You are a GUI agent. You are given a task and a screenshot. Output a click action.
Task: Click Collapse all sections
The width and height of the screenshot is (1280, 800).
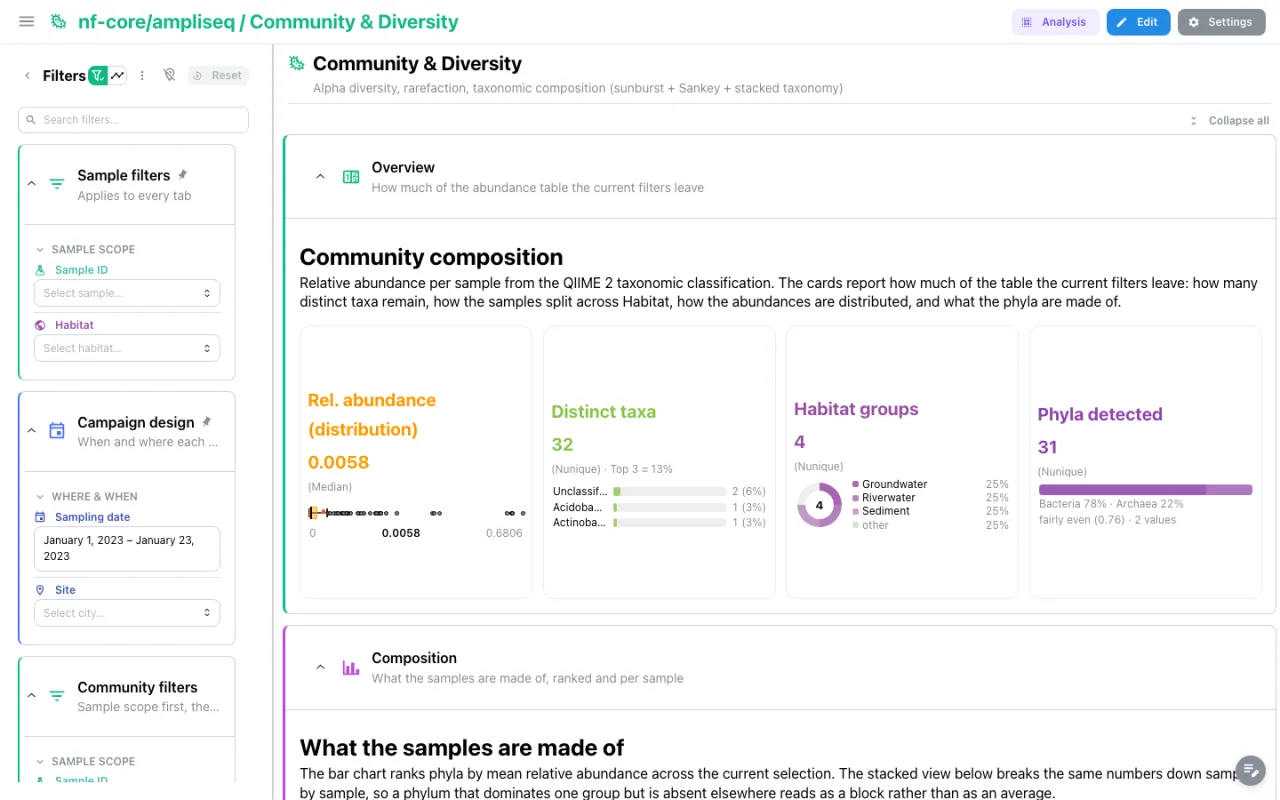[x=1229, y=121]
